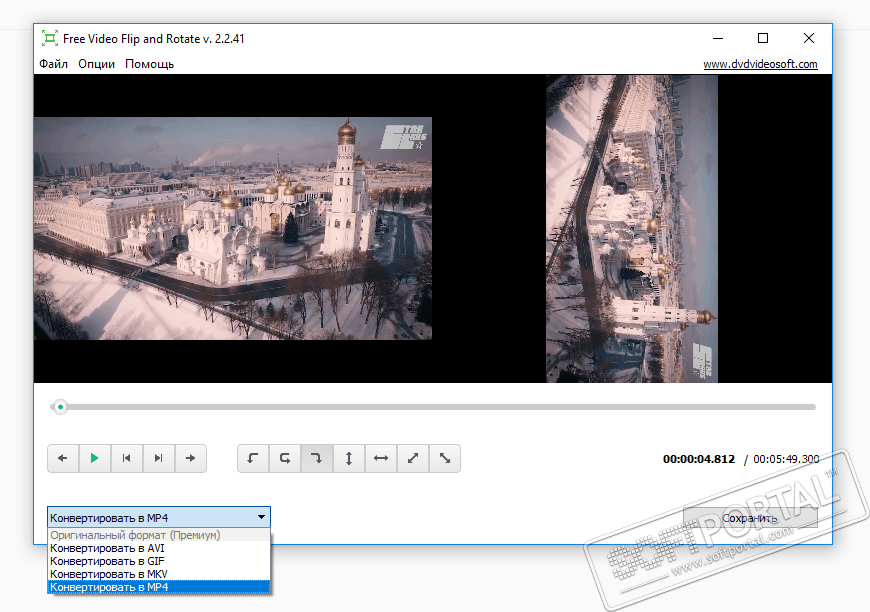Open the Помощь menu
870x612 pixels.
tap(149, 64)
